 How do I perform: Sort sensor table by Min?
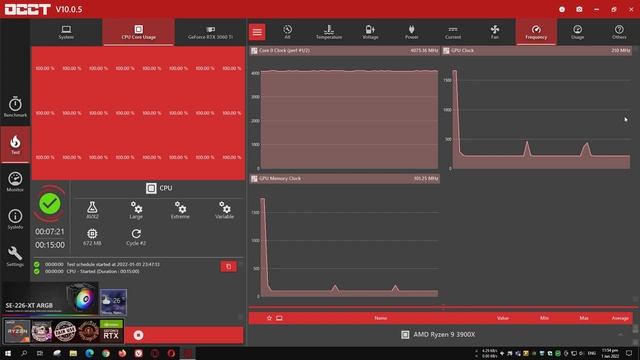point(544,318)
